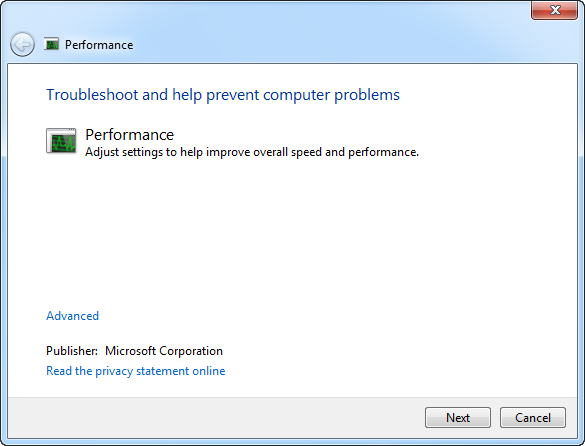Click the green graph inside the large icon
The image size is (585, 446).
pos(63,143)
